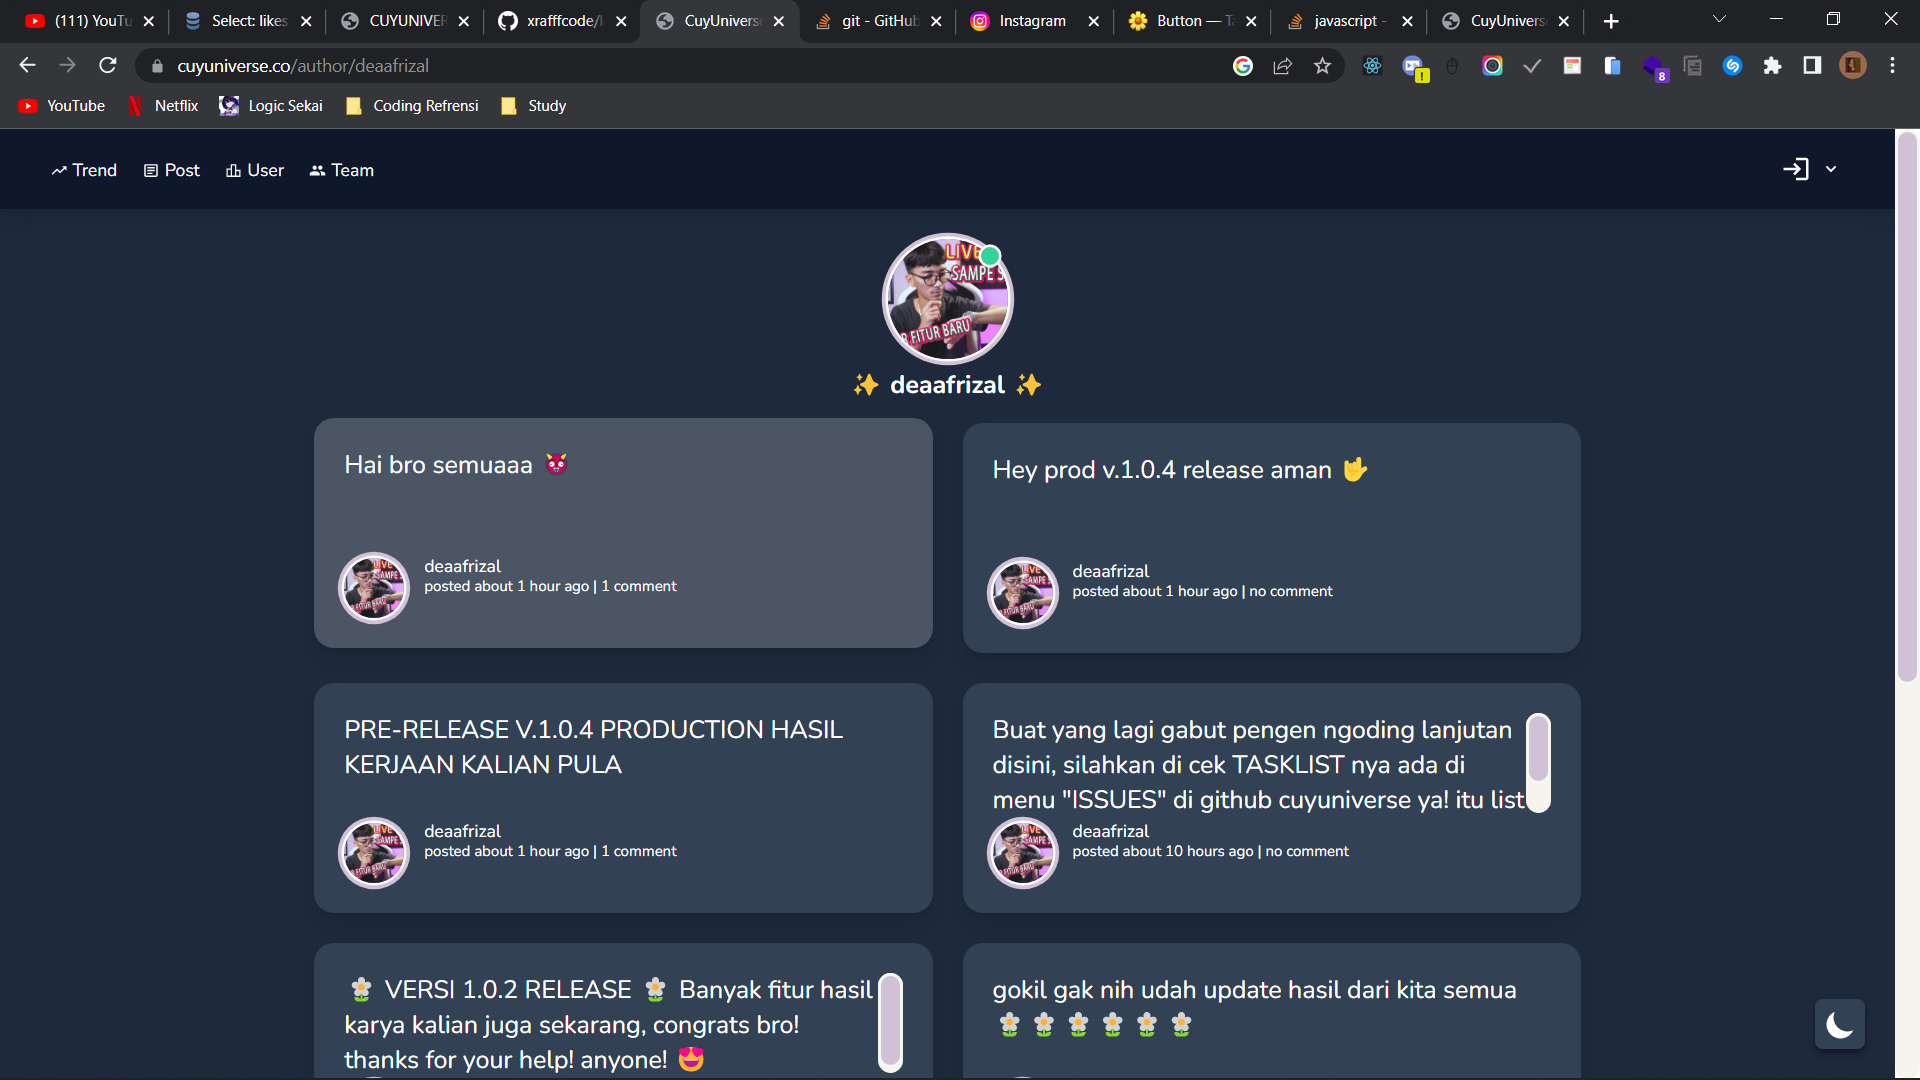The width and height of the screenshot is (1920, 1080).
Task: Expand the dropdown next to the login icon
Action: [x=1831, y=169]
